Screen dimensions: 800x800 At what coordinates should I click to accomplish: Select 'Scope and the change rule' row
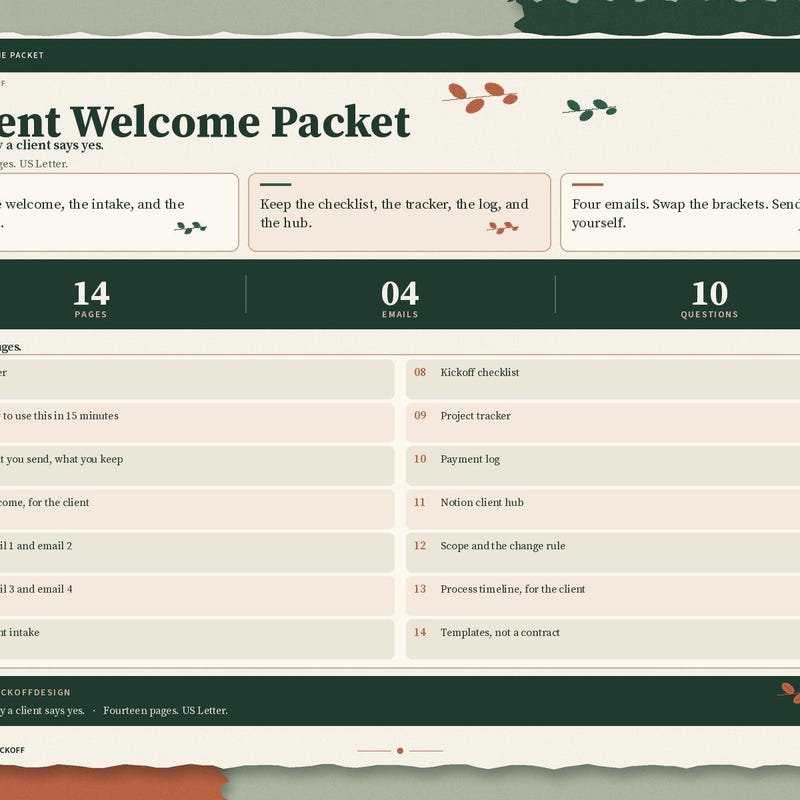point(603,553)
